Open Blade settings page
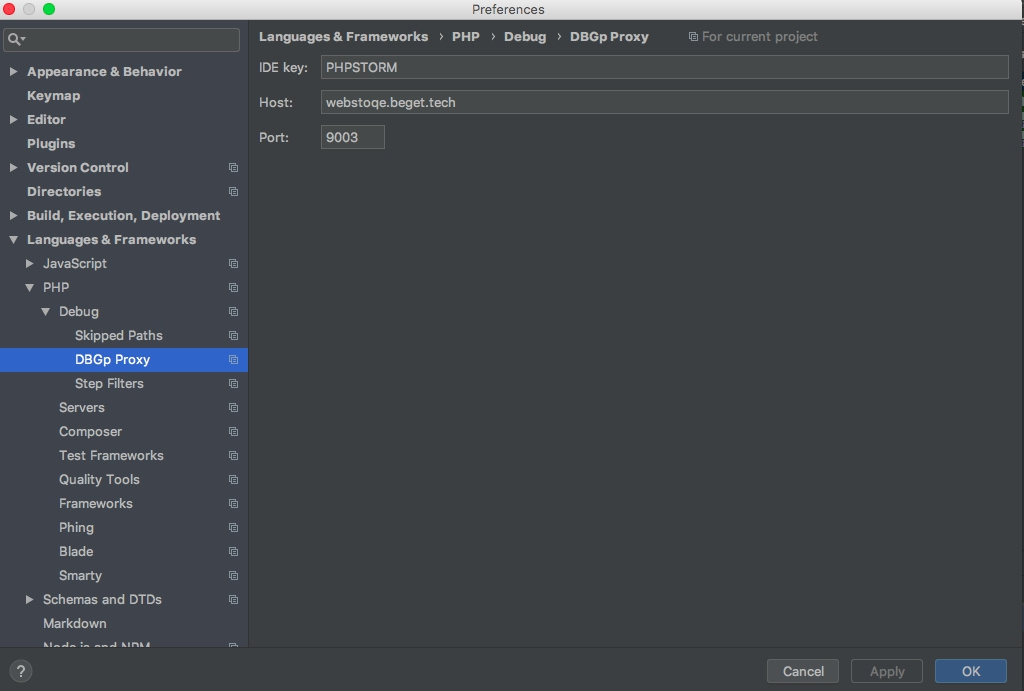The image size is (1024, 691). 76,552
